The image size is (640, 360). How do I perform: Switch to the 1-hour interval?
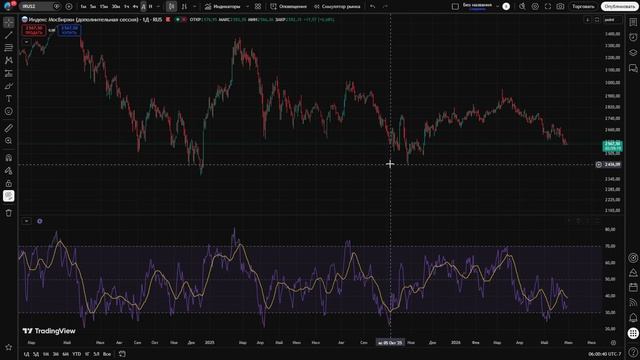(x=126, y=7)
